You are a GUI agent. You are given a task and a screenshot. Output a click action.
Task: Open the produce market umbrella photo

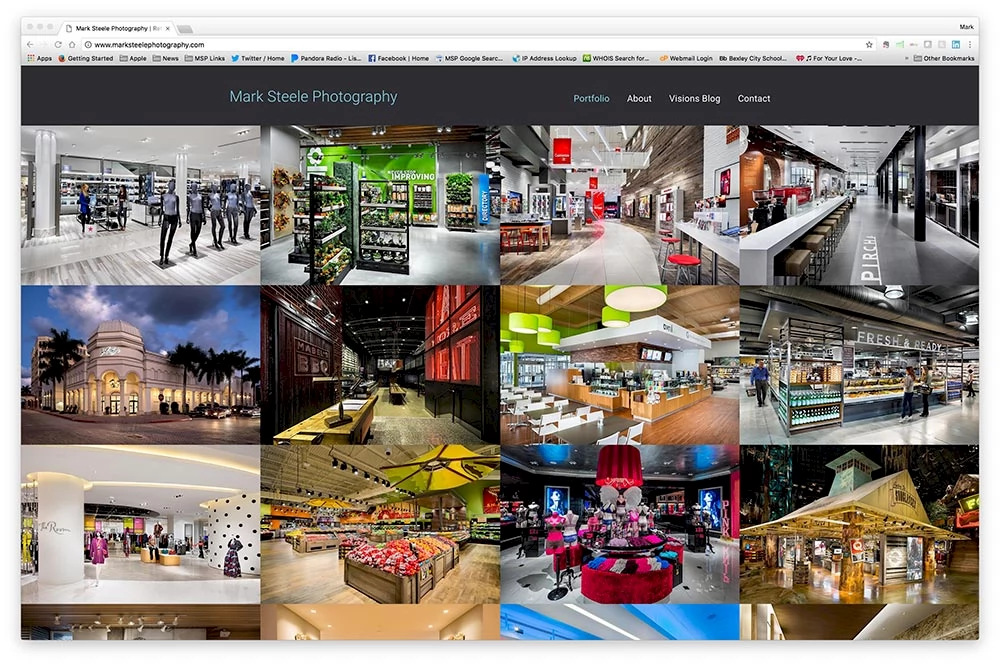click(380, 524)
